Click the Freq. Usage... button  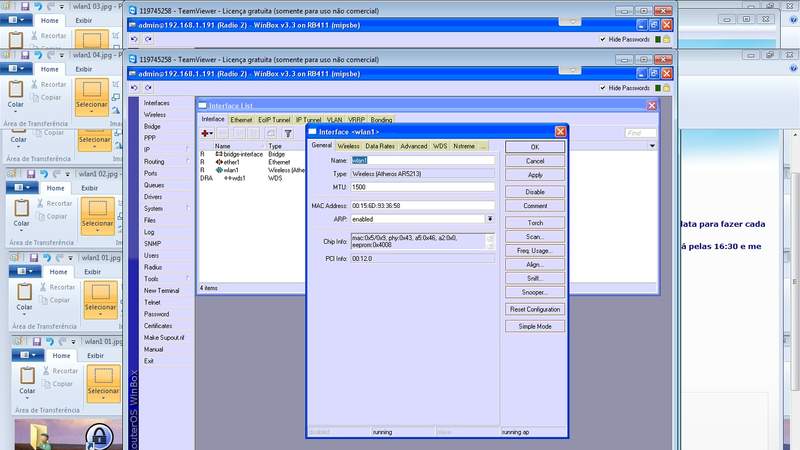535,251
